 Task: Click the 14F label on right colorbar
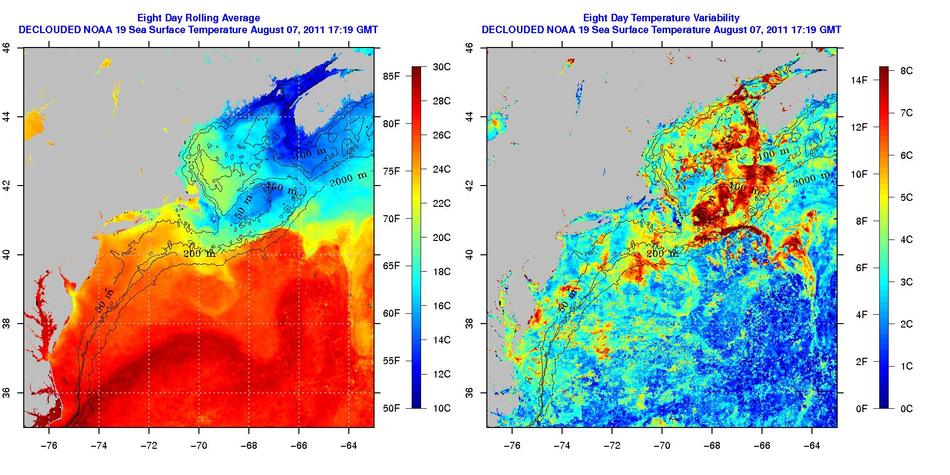859,80
